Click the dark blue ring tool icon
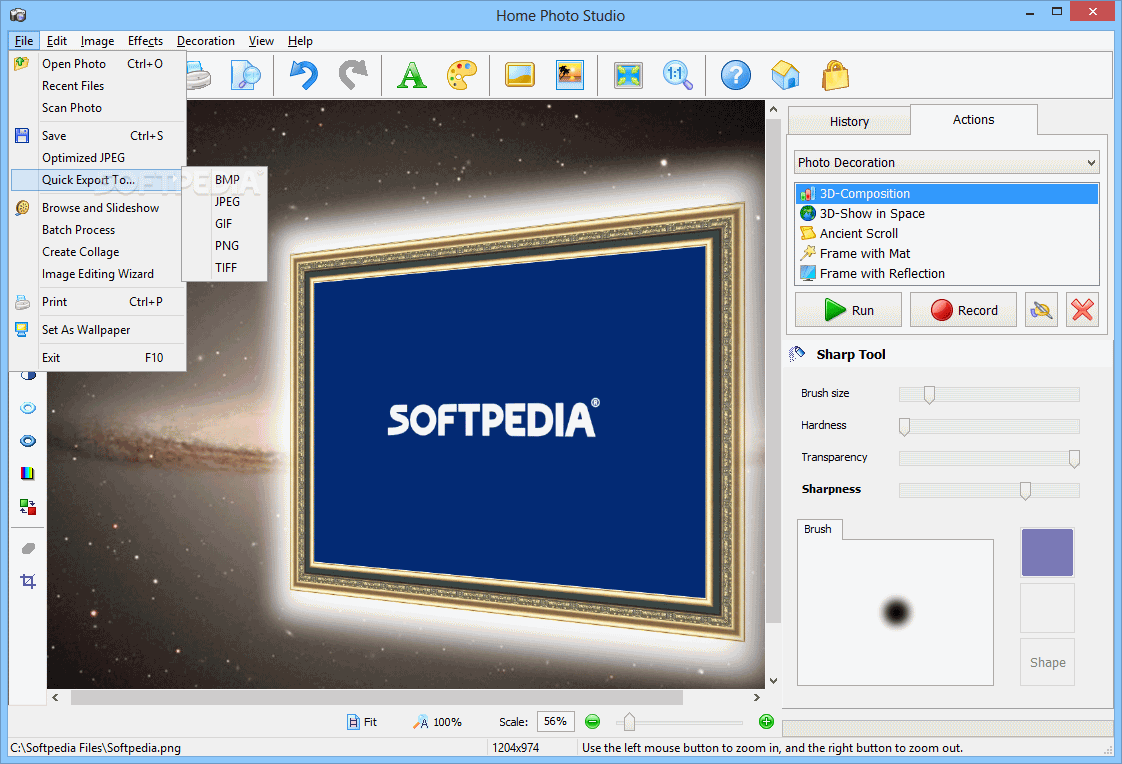 28,441
